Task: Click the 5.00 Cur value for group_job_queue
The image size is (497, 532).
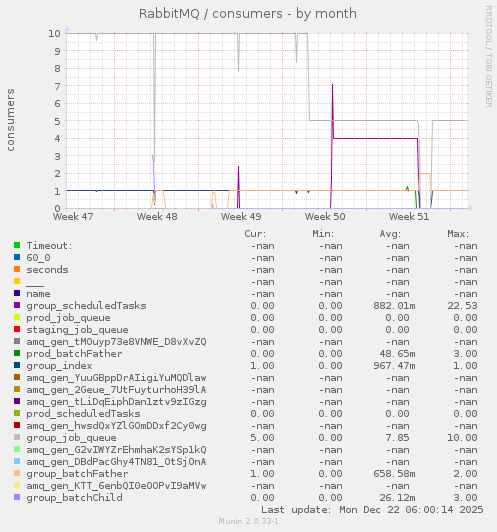Action: pyautogui.click(x=262, y=438)
